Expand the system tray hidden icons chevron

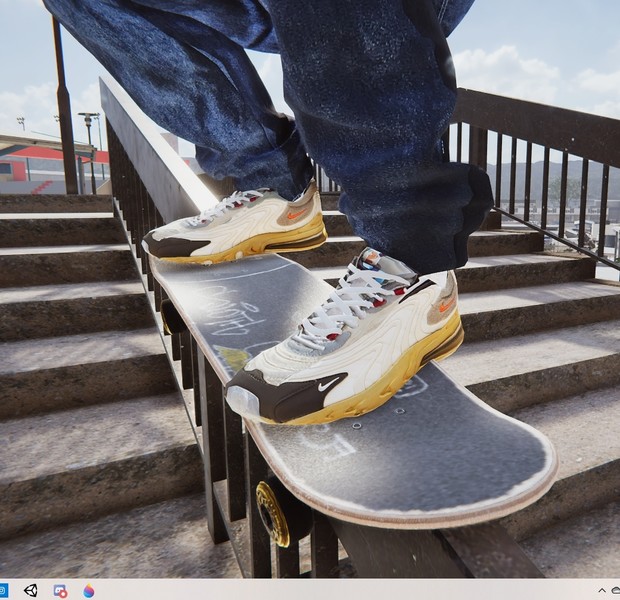(x=602, y=591)
